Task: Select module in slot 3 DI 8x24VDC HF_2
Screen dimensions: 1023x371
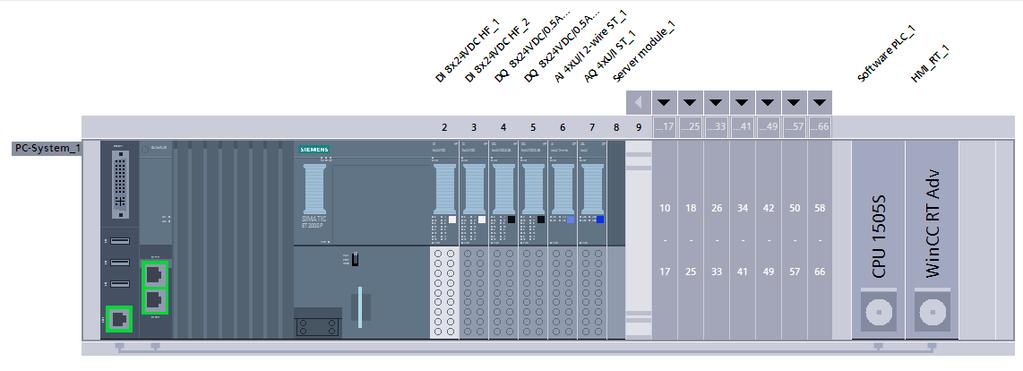Action: 474,239
